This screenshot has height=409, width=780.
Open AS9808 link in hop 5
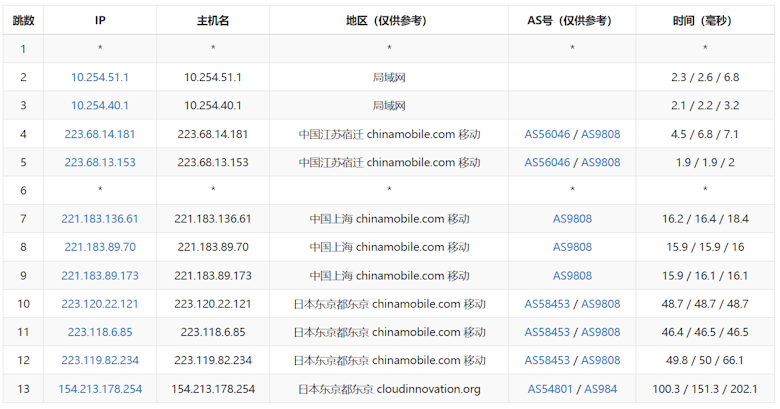(x=600, y=162)
